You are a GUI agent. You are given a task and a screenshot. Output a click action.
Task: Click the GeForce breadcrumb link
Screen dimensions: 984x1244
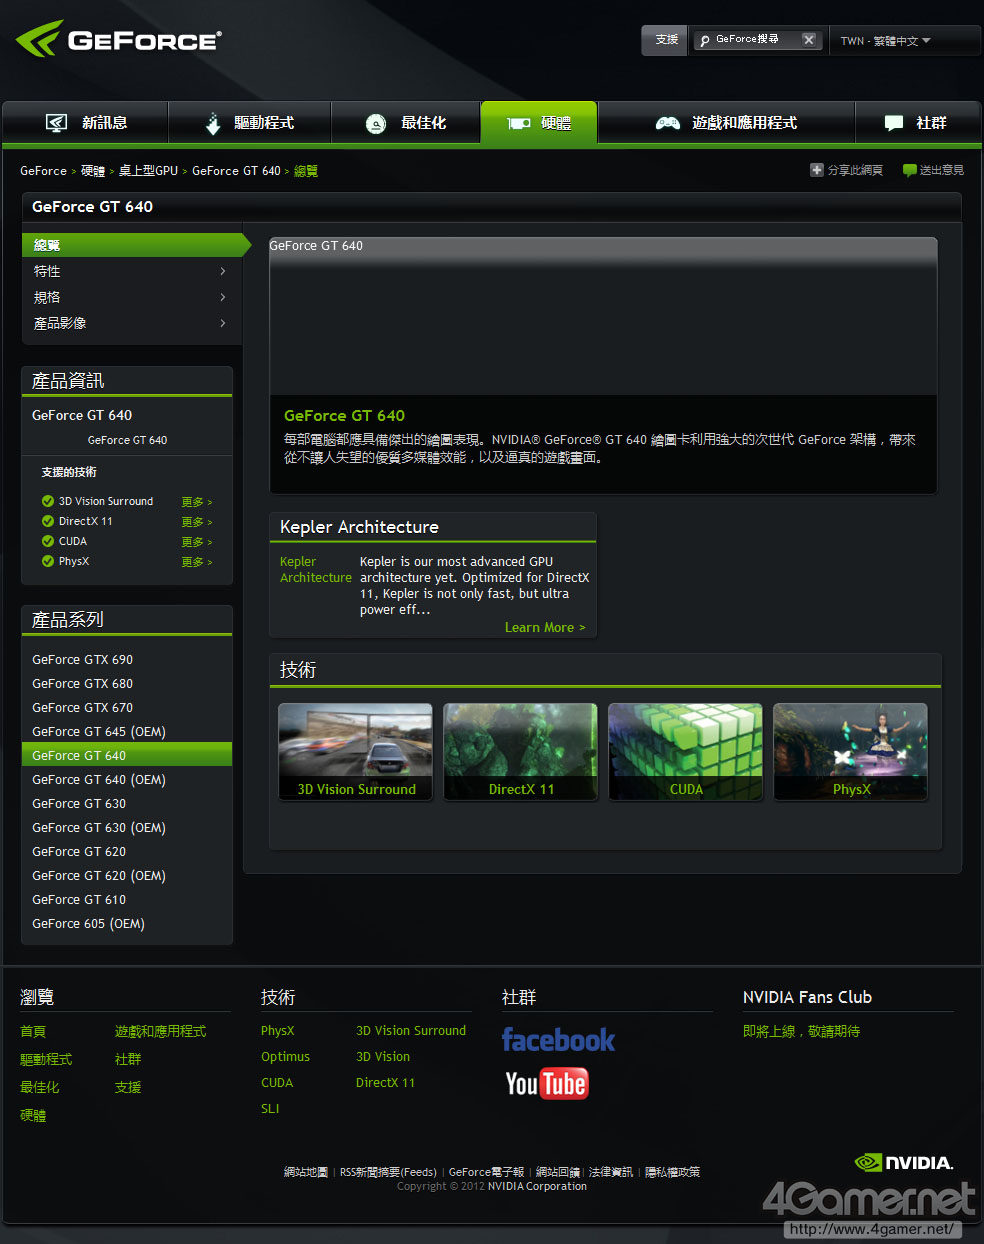coord(43,171)
